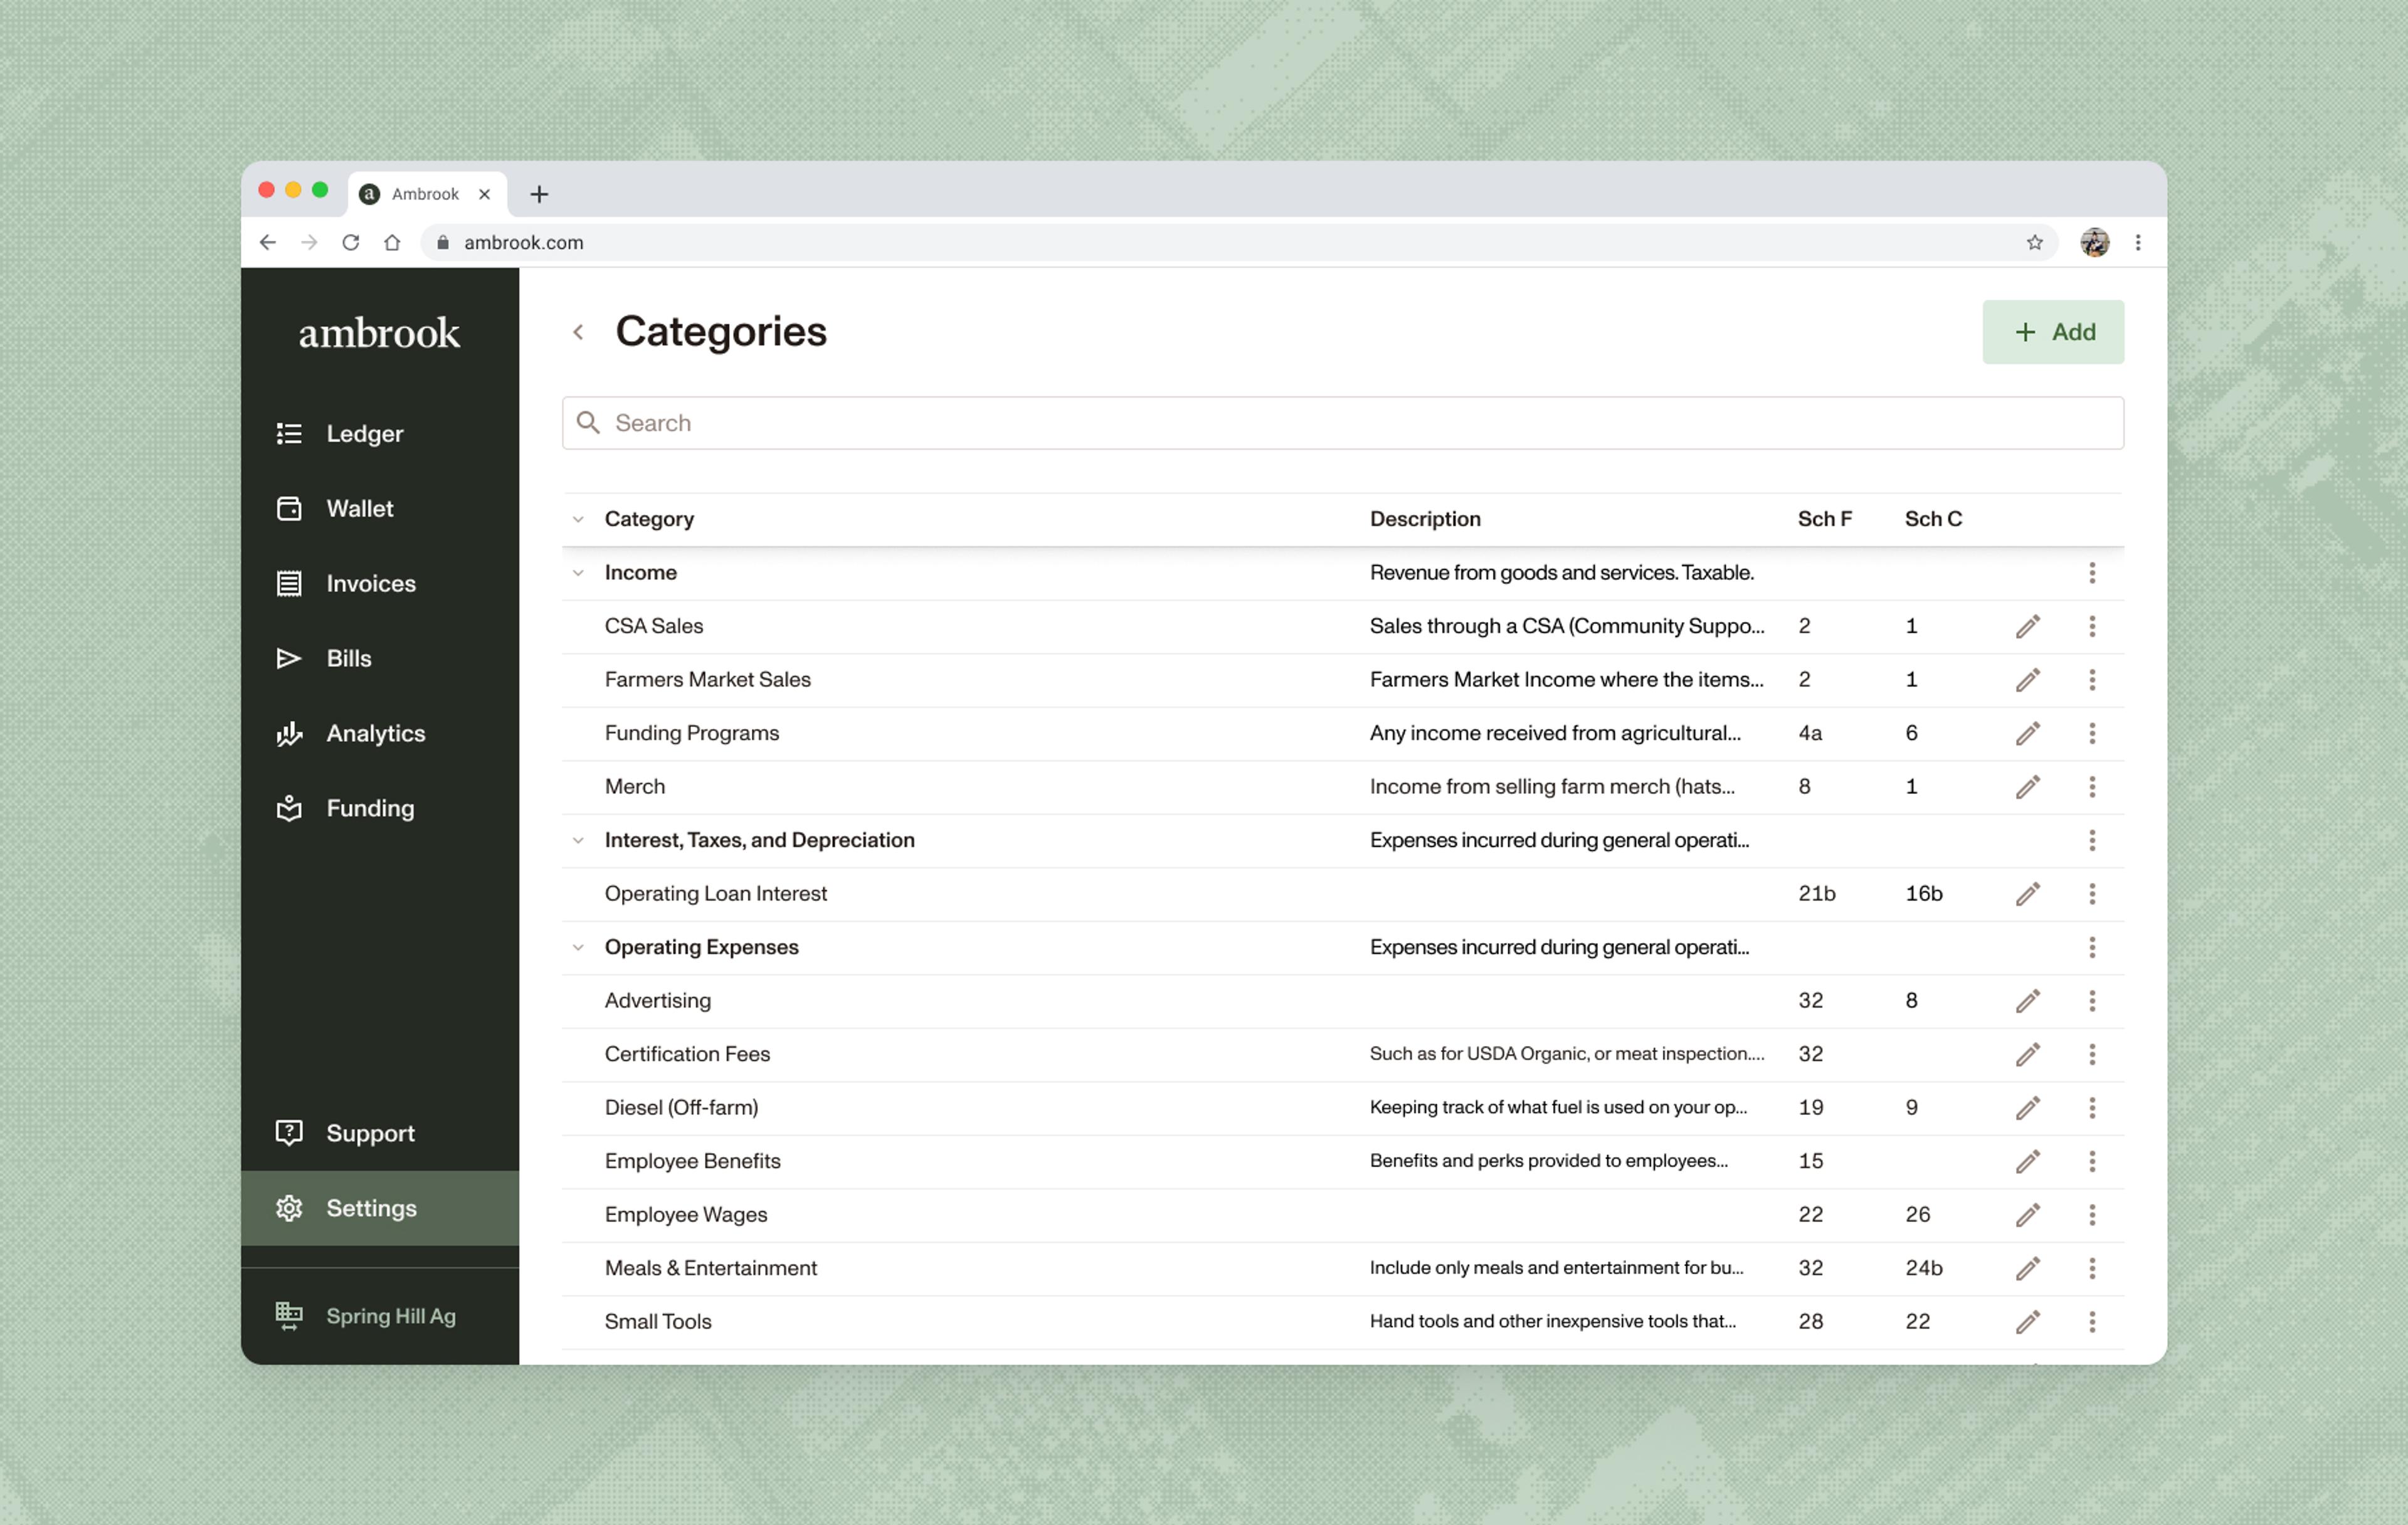2408x1525 pixels.
Task: Open kebab menu for Funding Programs row
Action: [2091, 734]
